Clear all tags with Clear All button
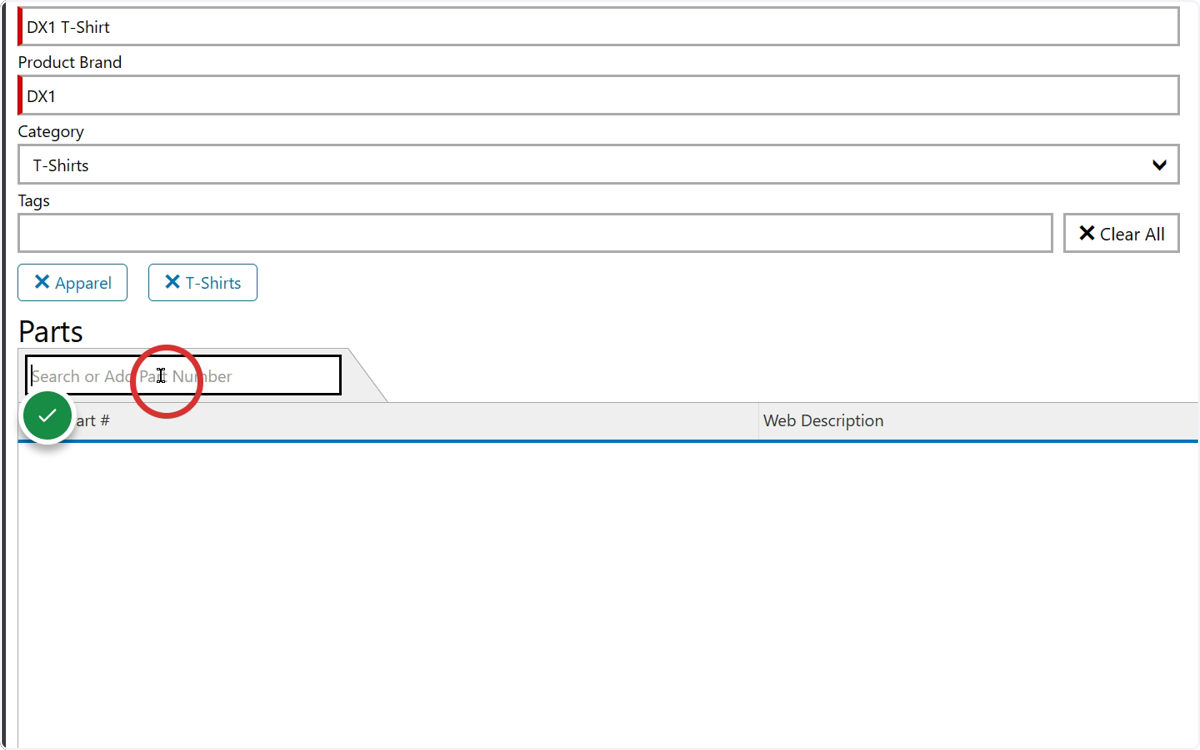 (1121, 233)
